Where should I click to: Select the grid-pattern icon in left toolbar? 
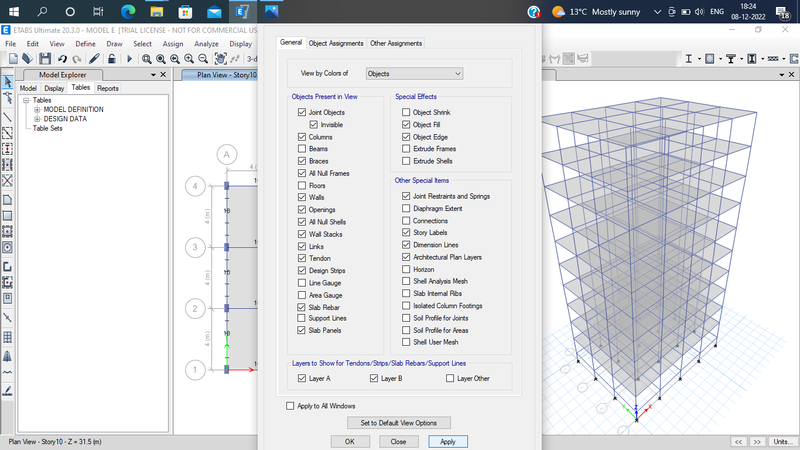pos(8,337)
